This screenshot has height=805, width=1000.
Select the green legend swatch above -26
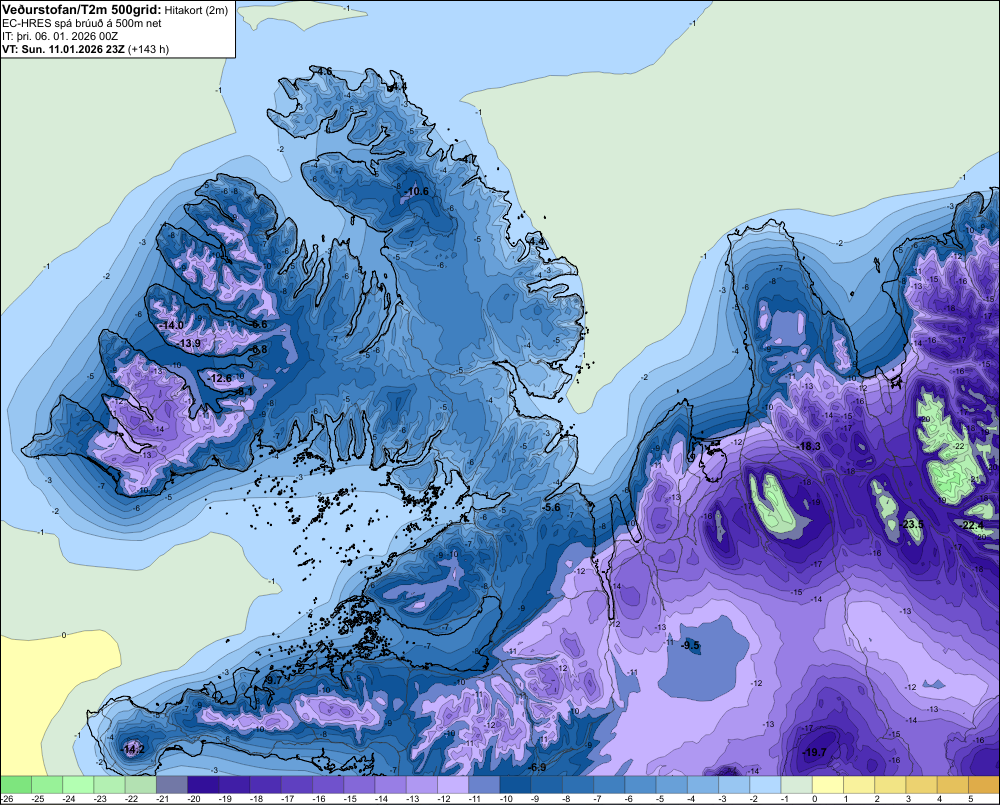(x=15, y=784)
